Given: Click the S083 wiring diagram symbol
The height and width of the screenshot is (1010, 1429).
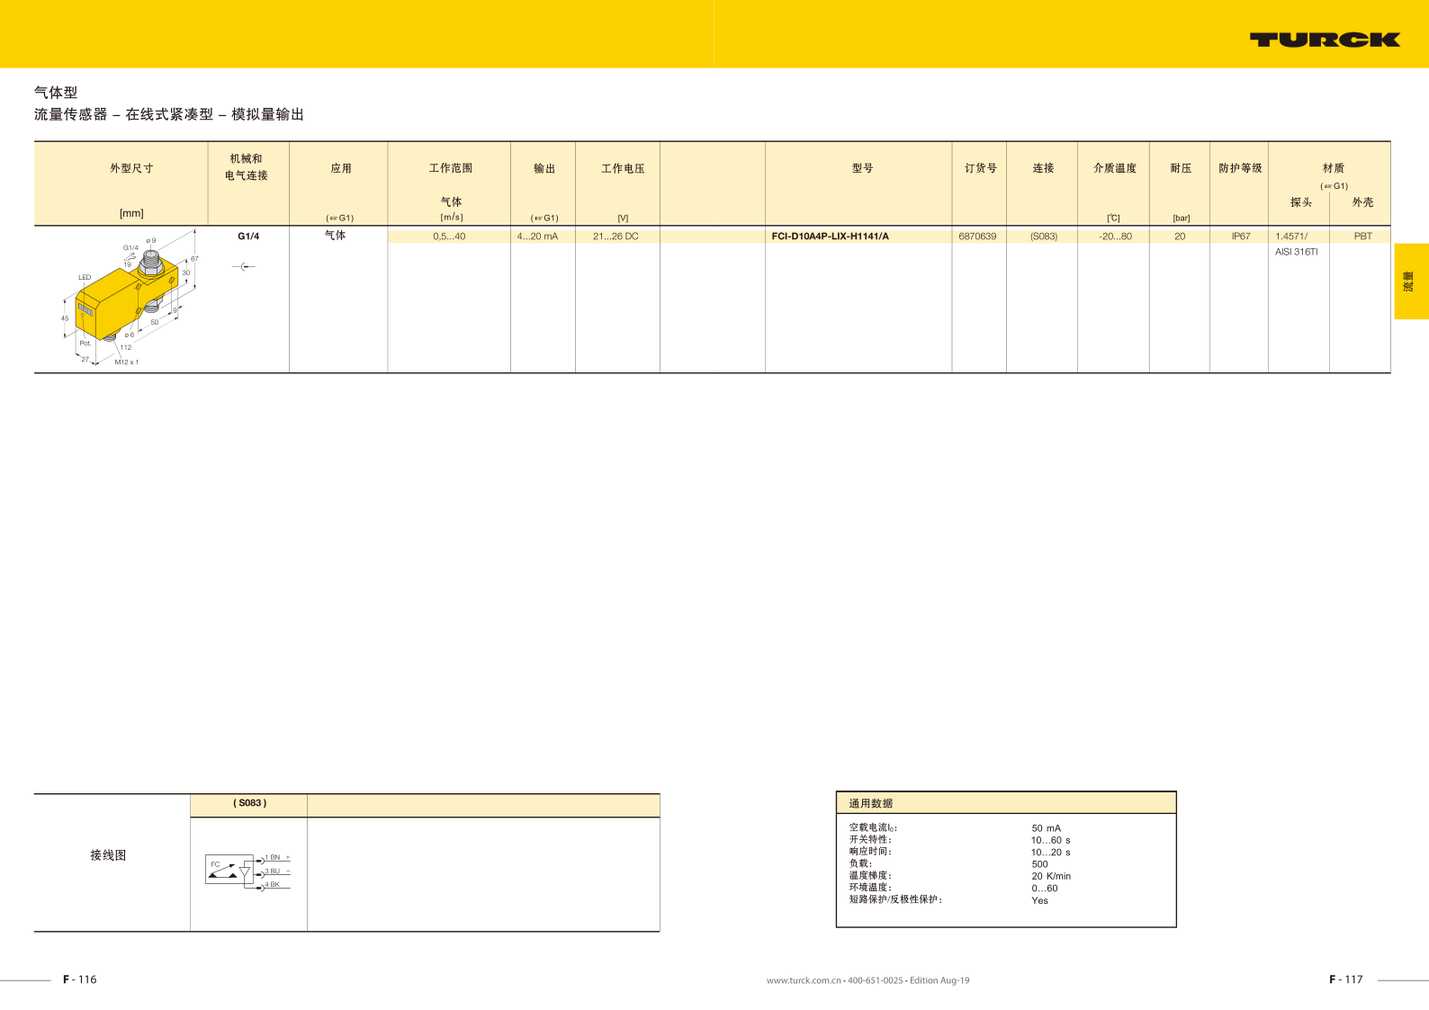Looking at the screenshot, I should pos(248,870).
